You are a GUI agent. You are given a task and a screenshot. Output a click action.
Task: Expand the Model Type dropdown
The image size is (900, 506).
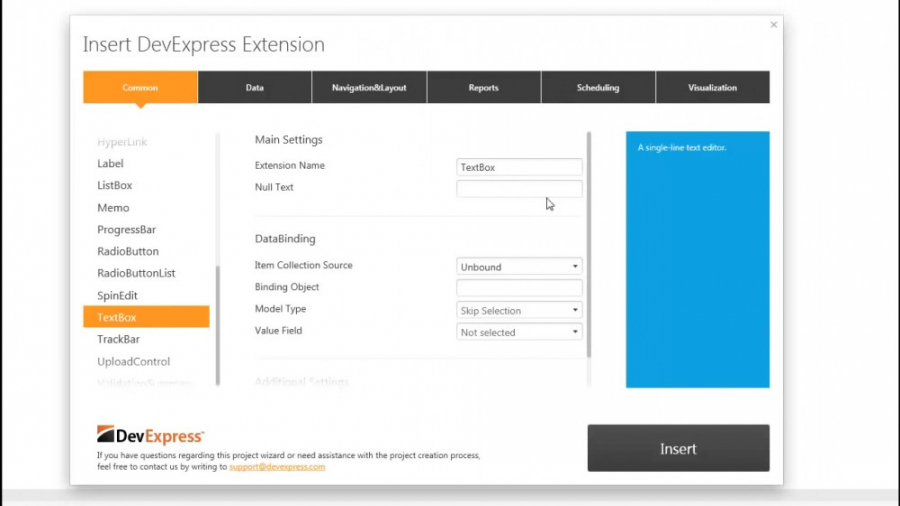click(519, 310)
